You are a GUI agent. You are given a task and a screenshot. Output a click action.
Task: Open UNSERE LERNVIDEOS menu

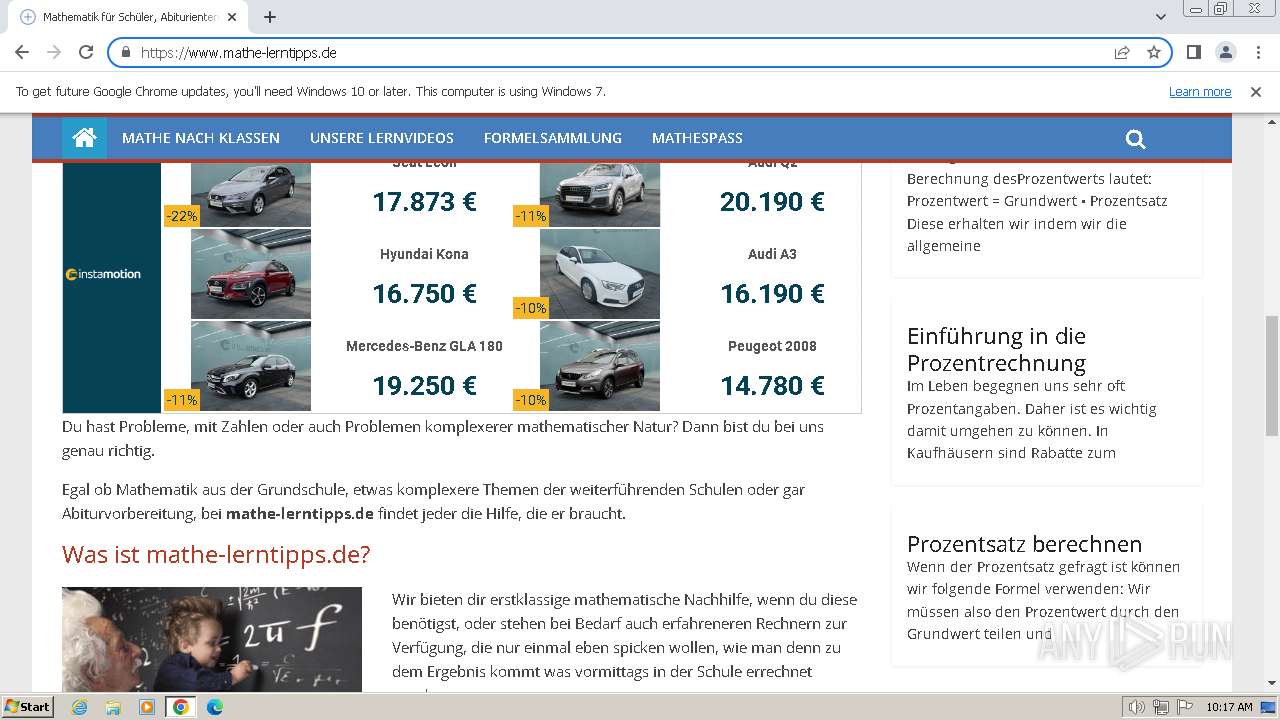pyautogui.click(x=382, y=138)
